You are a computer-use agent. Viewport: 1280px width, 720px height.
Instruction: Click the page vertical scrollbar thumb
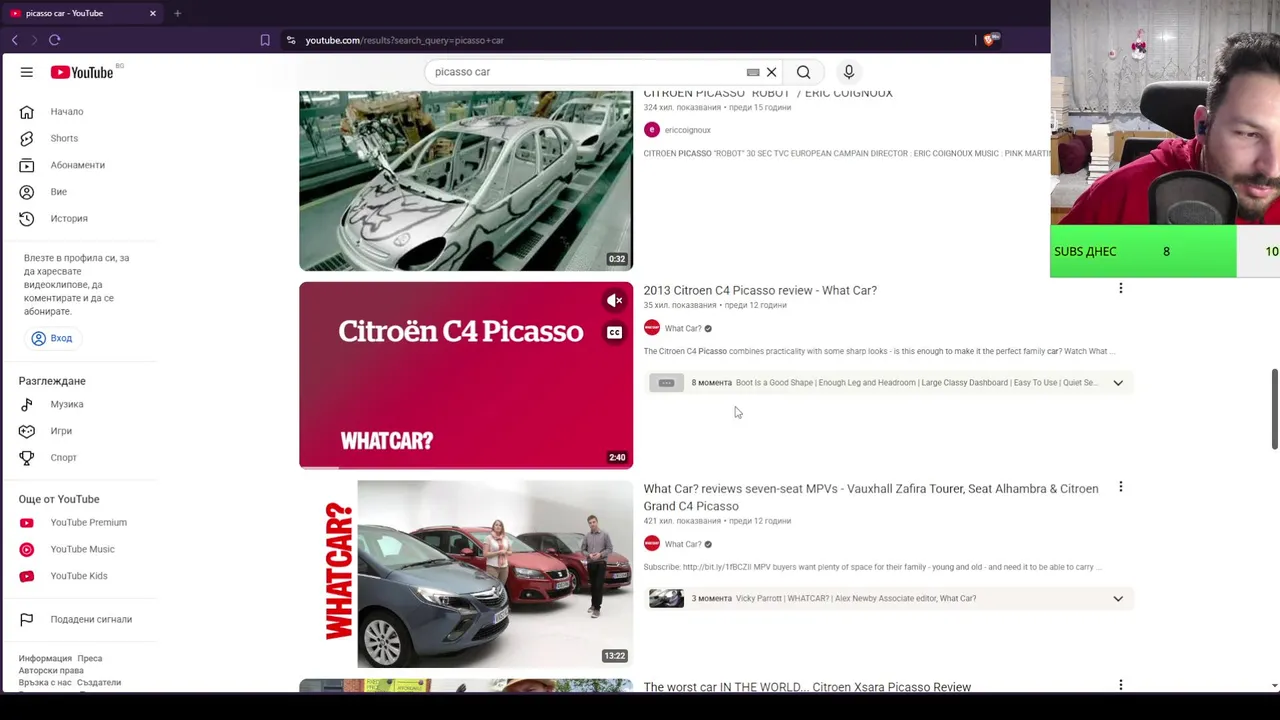1274,409
